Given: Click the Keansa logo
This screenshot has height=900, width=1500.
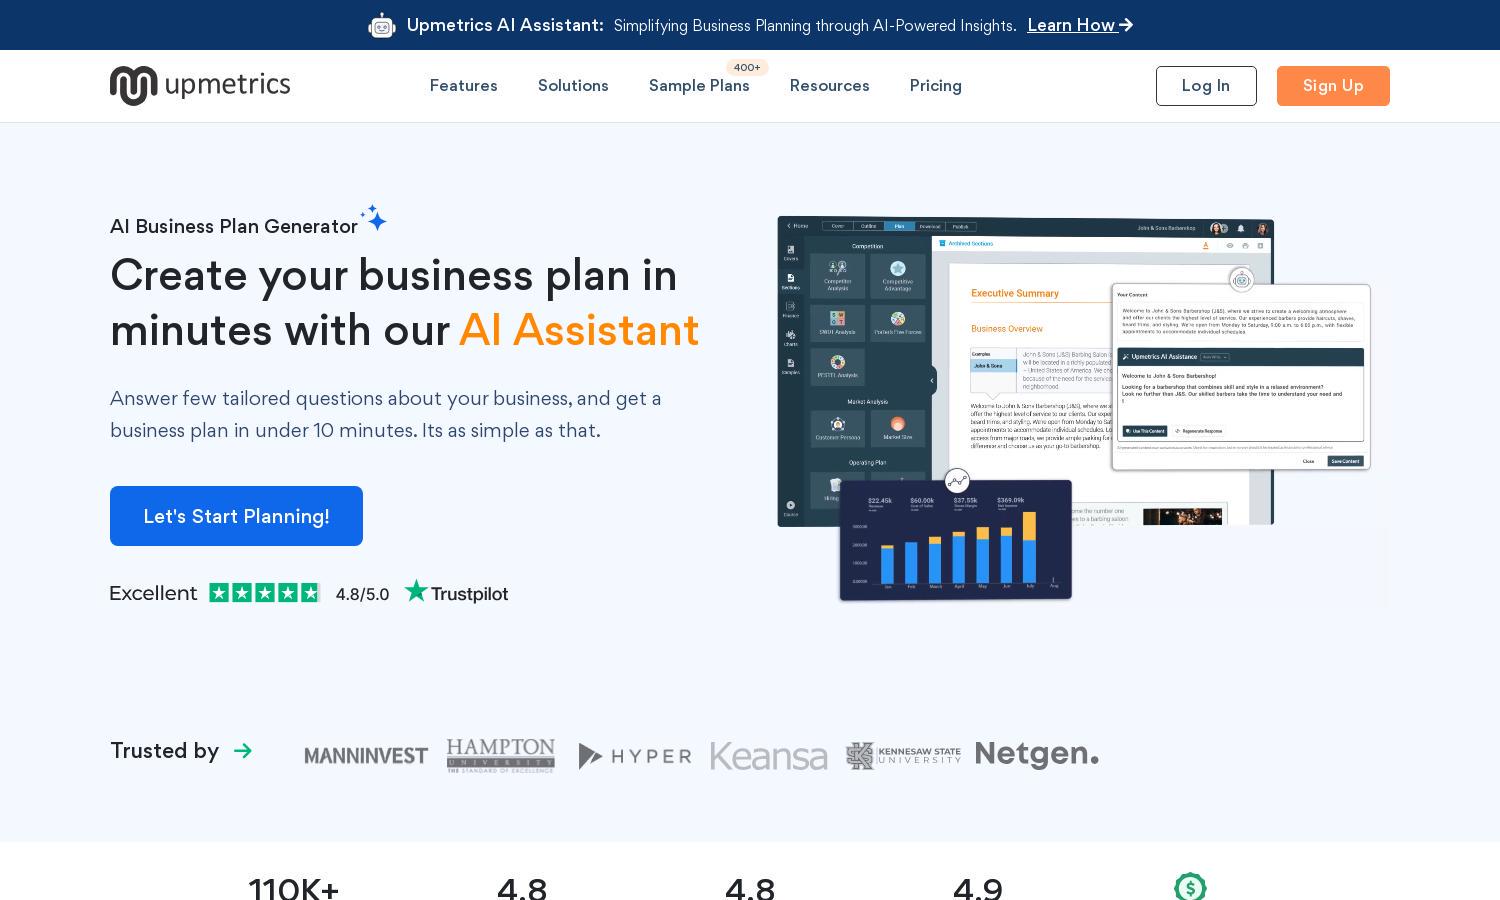Looking at the screenshot, I should [x=769, y=756].
